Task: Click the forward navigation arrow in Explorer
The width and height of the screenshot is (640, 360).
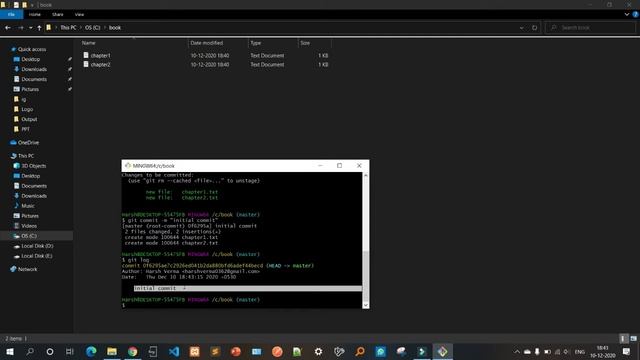Action: tap(21, 28)
